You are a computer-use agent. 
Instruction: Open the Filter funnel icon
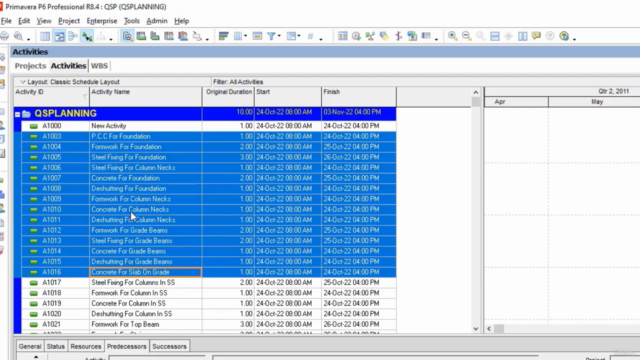pyautogui.click(x=271, y=36)
